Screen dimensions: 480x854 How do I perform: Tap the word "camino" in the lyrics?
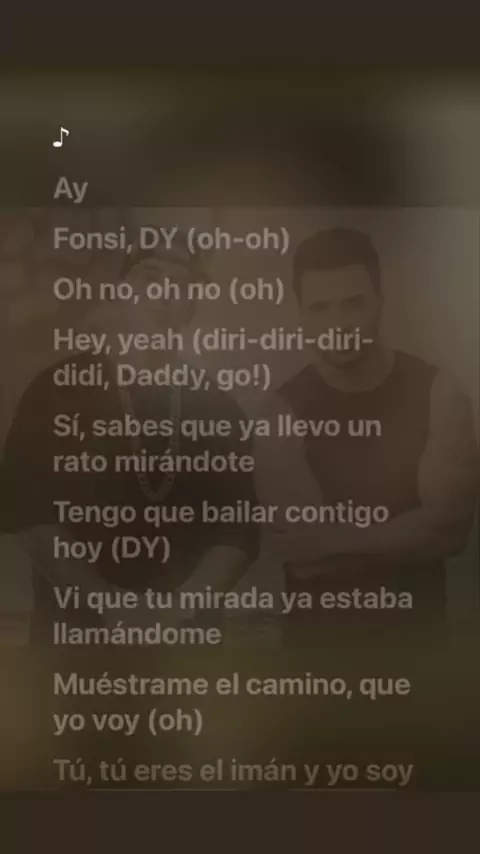click(294, 685)
